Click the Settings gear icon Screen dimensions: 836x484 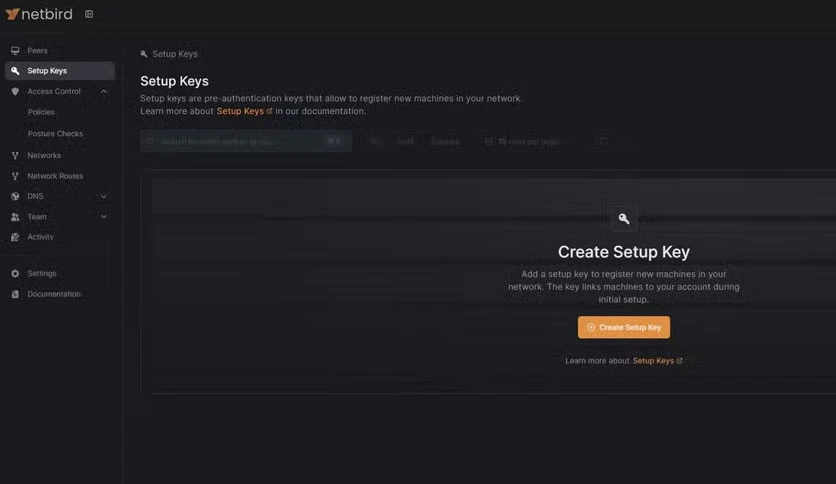click(15, 273)
